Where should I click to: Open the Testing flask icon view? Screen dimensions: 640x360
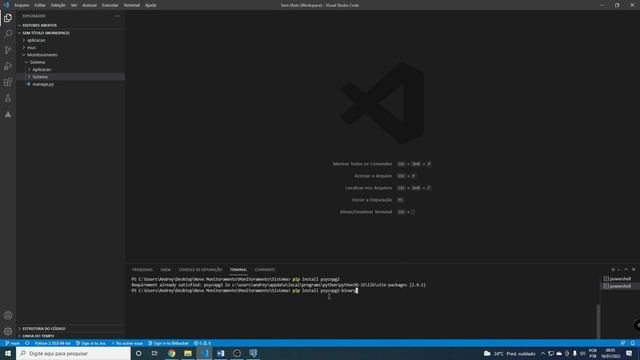[8, 98]
